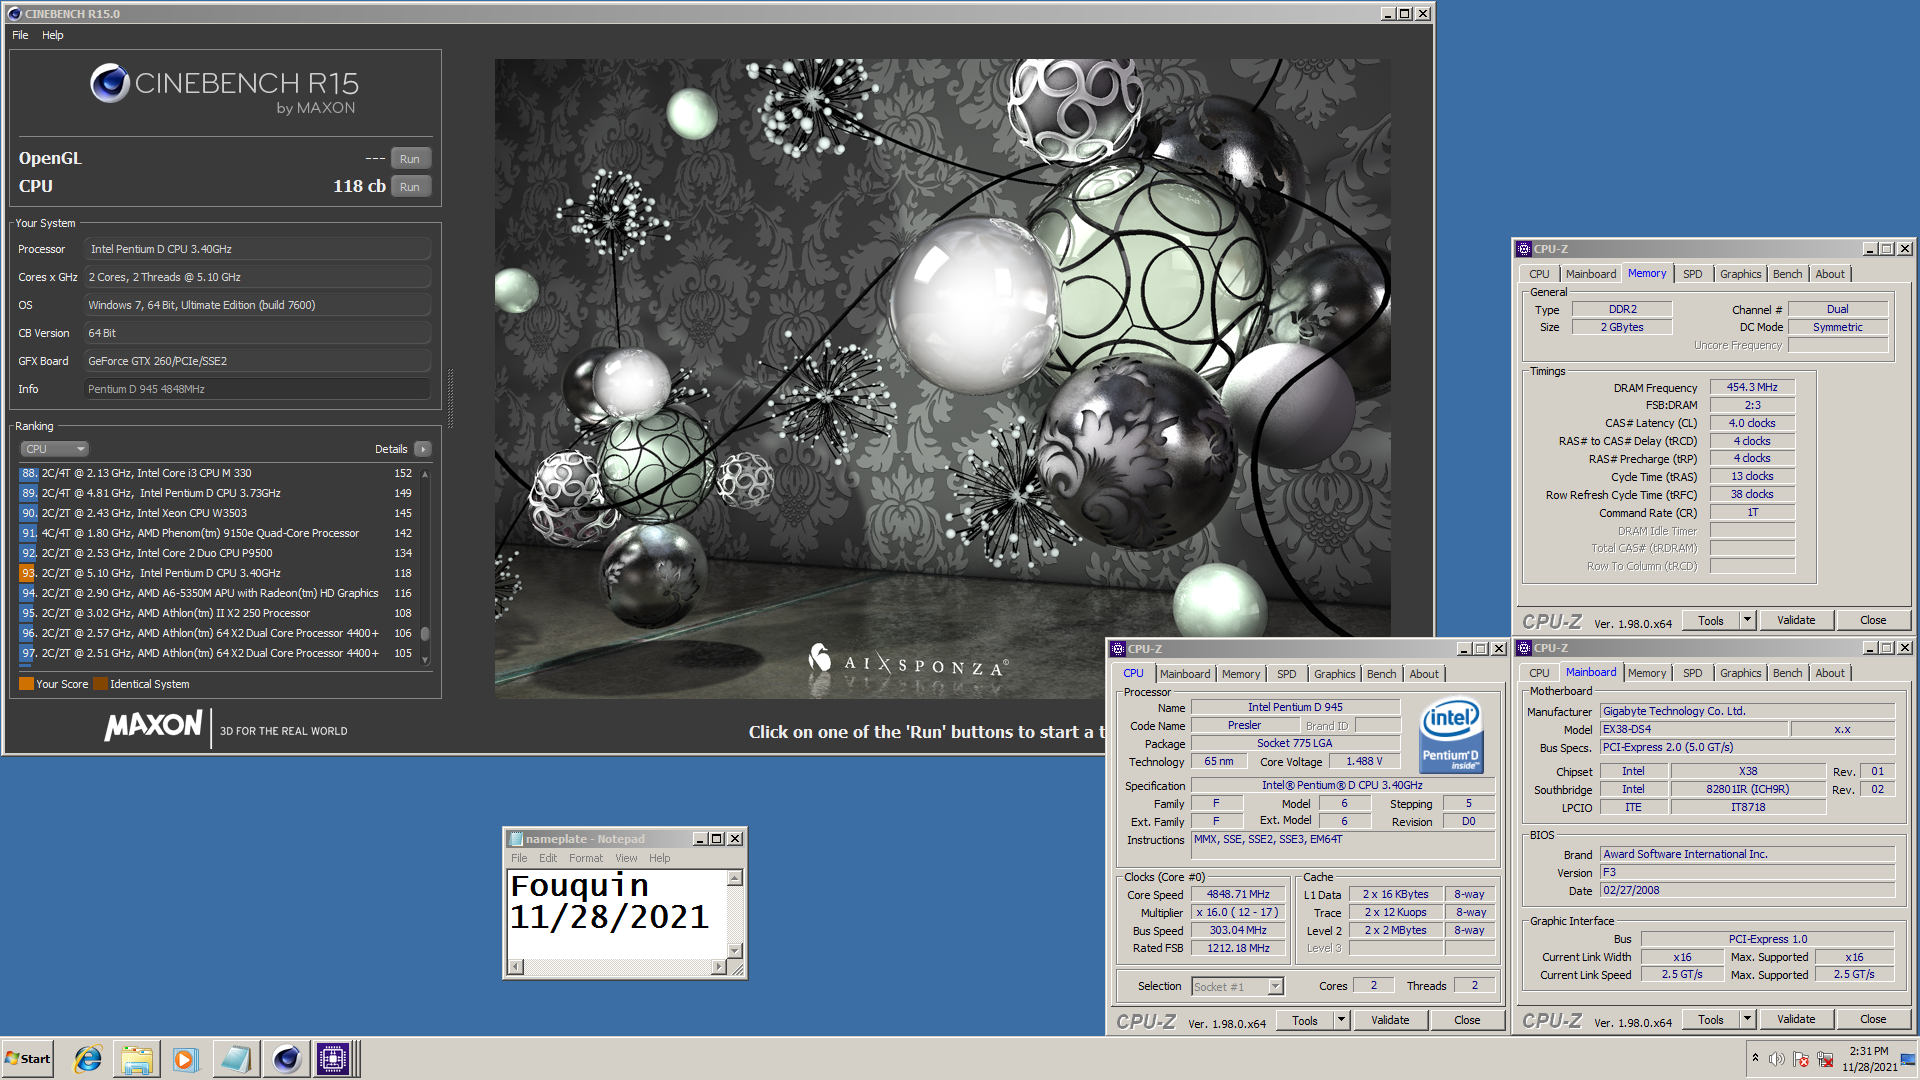Click the Cinebench title bar icon
1920x1080 pixels.
click(14, 14)
